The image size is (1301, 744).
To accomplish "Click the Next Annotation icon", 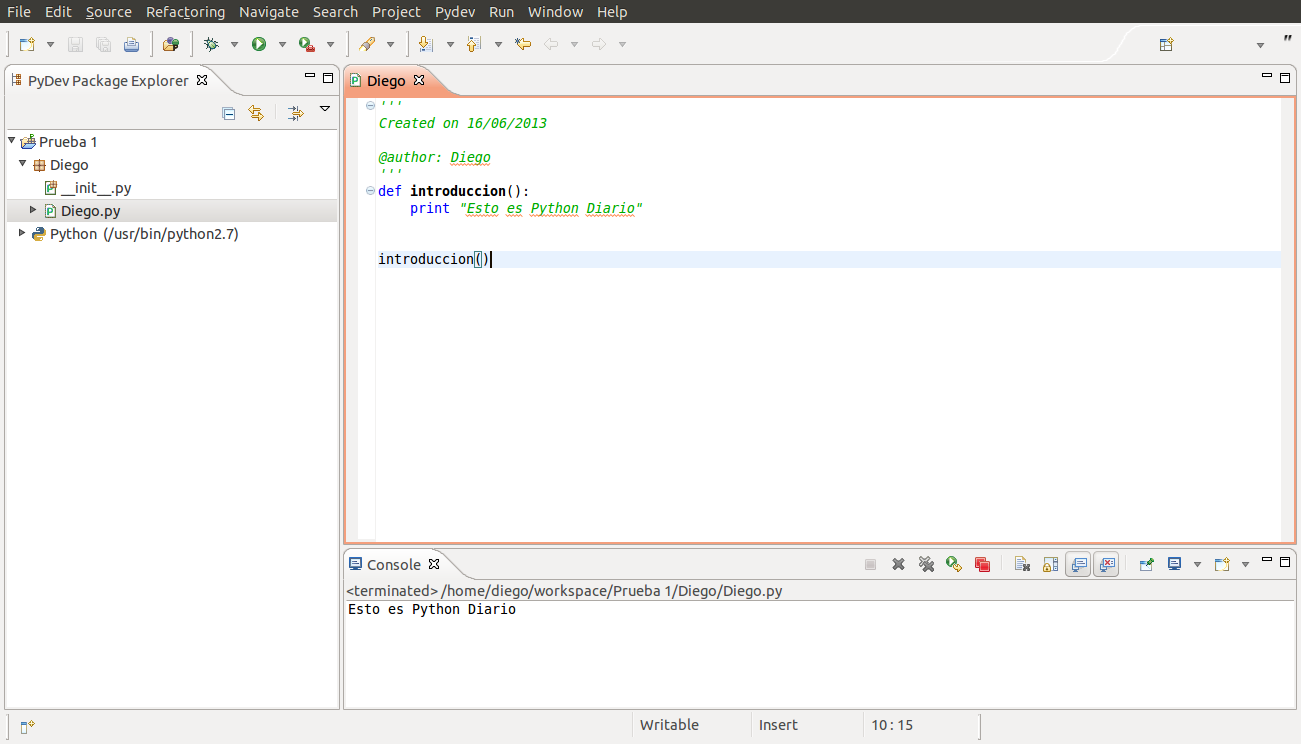I will click(427, 44).
